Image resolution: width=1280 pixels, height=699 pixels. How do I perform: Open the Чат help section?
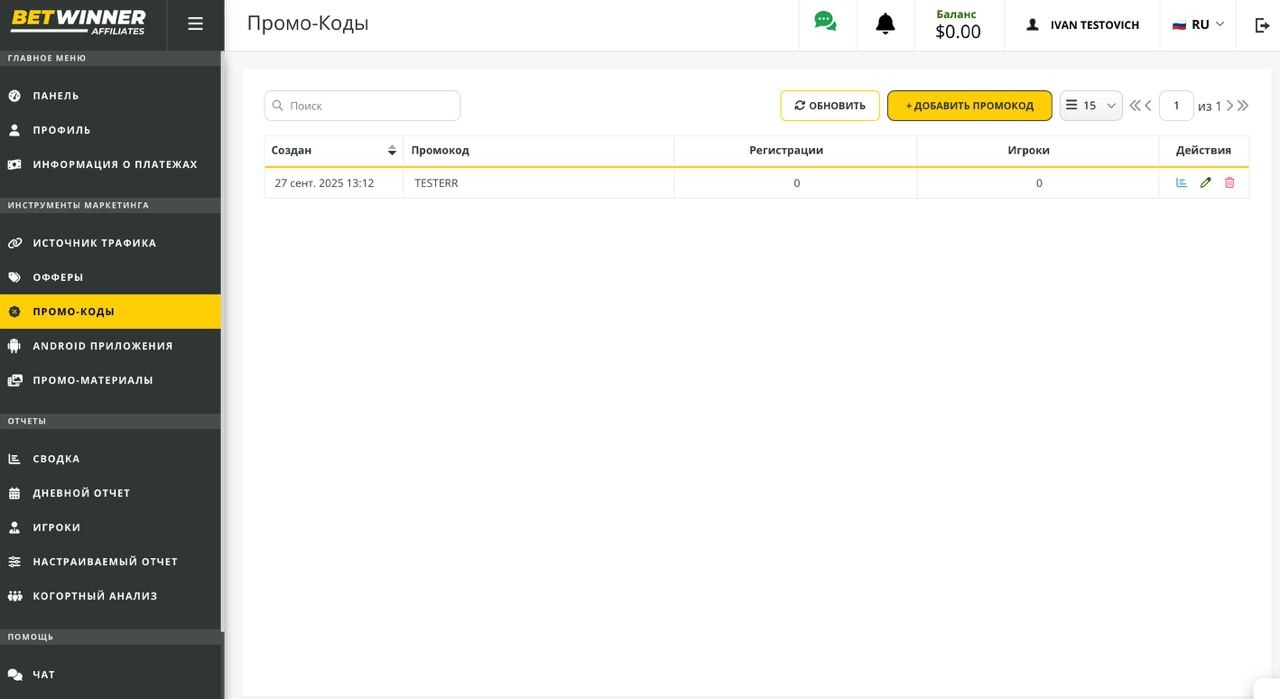coord(44,673)
